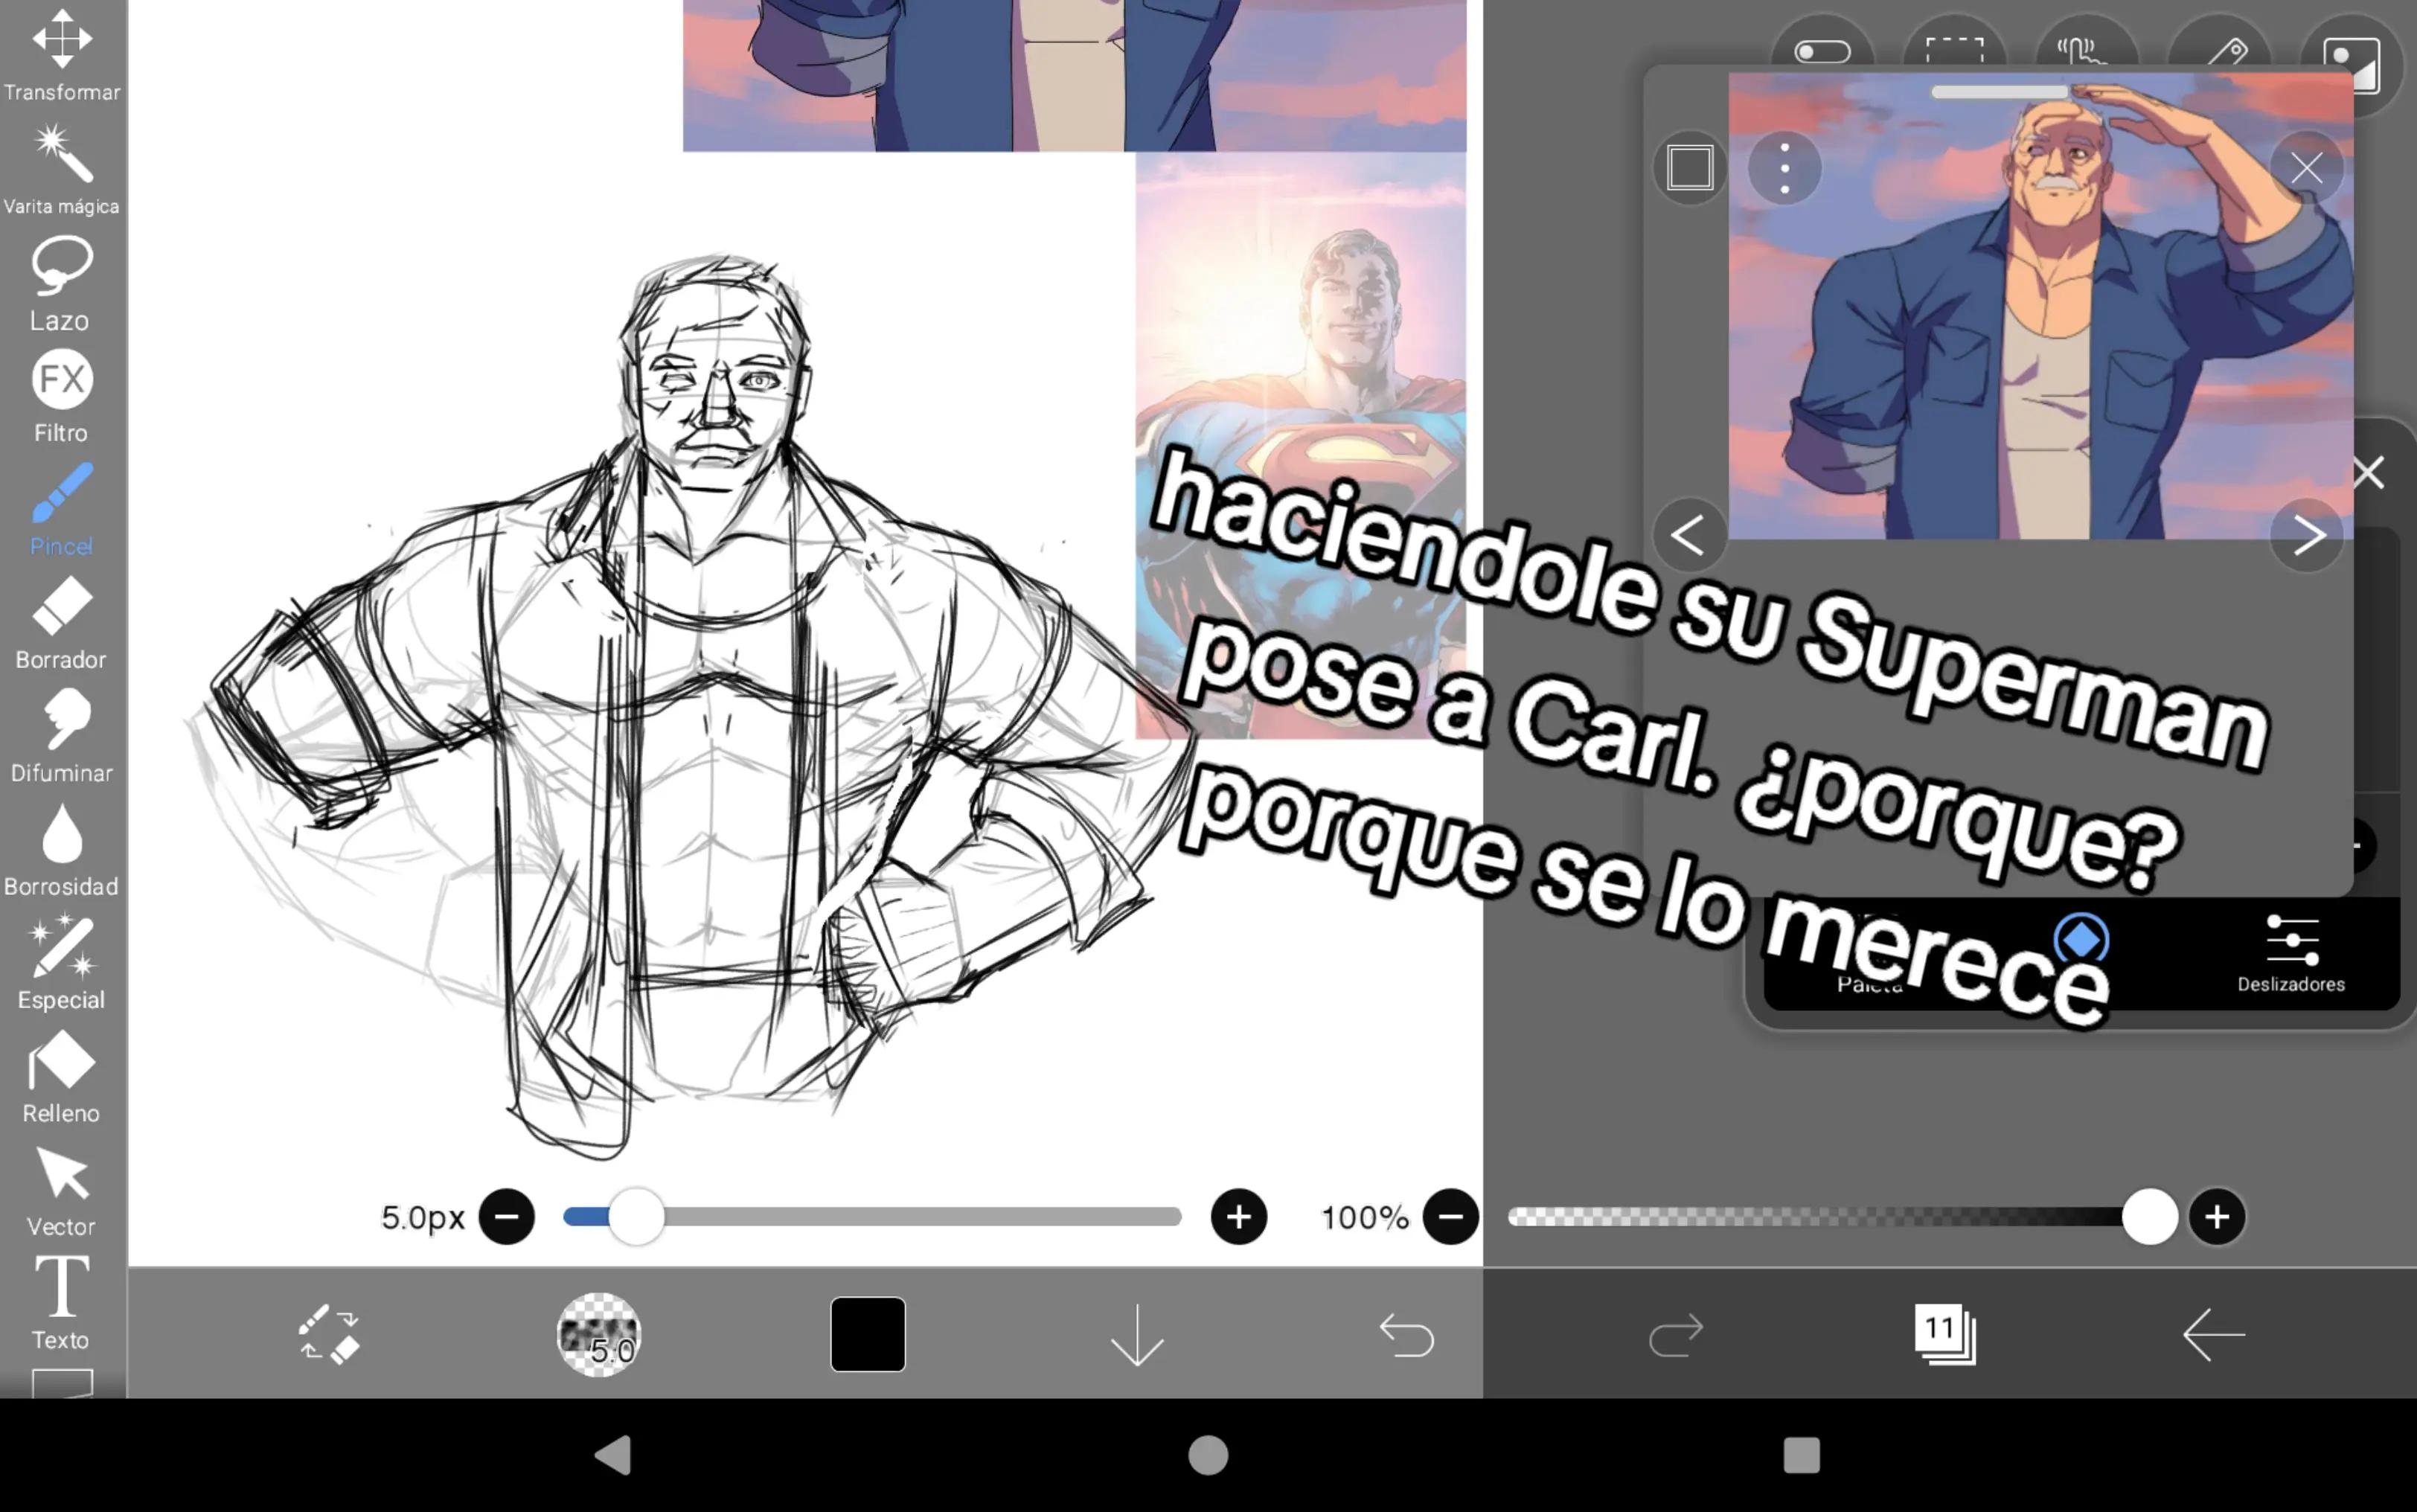
Task: Choose the Especial tool
Action: [62, 963]
